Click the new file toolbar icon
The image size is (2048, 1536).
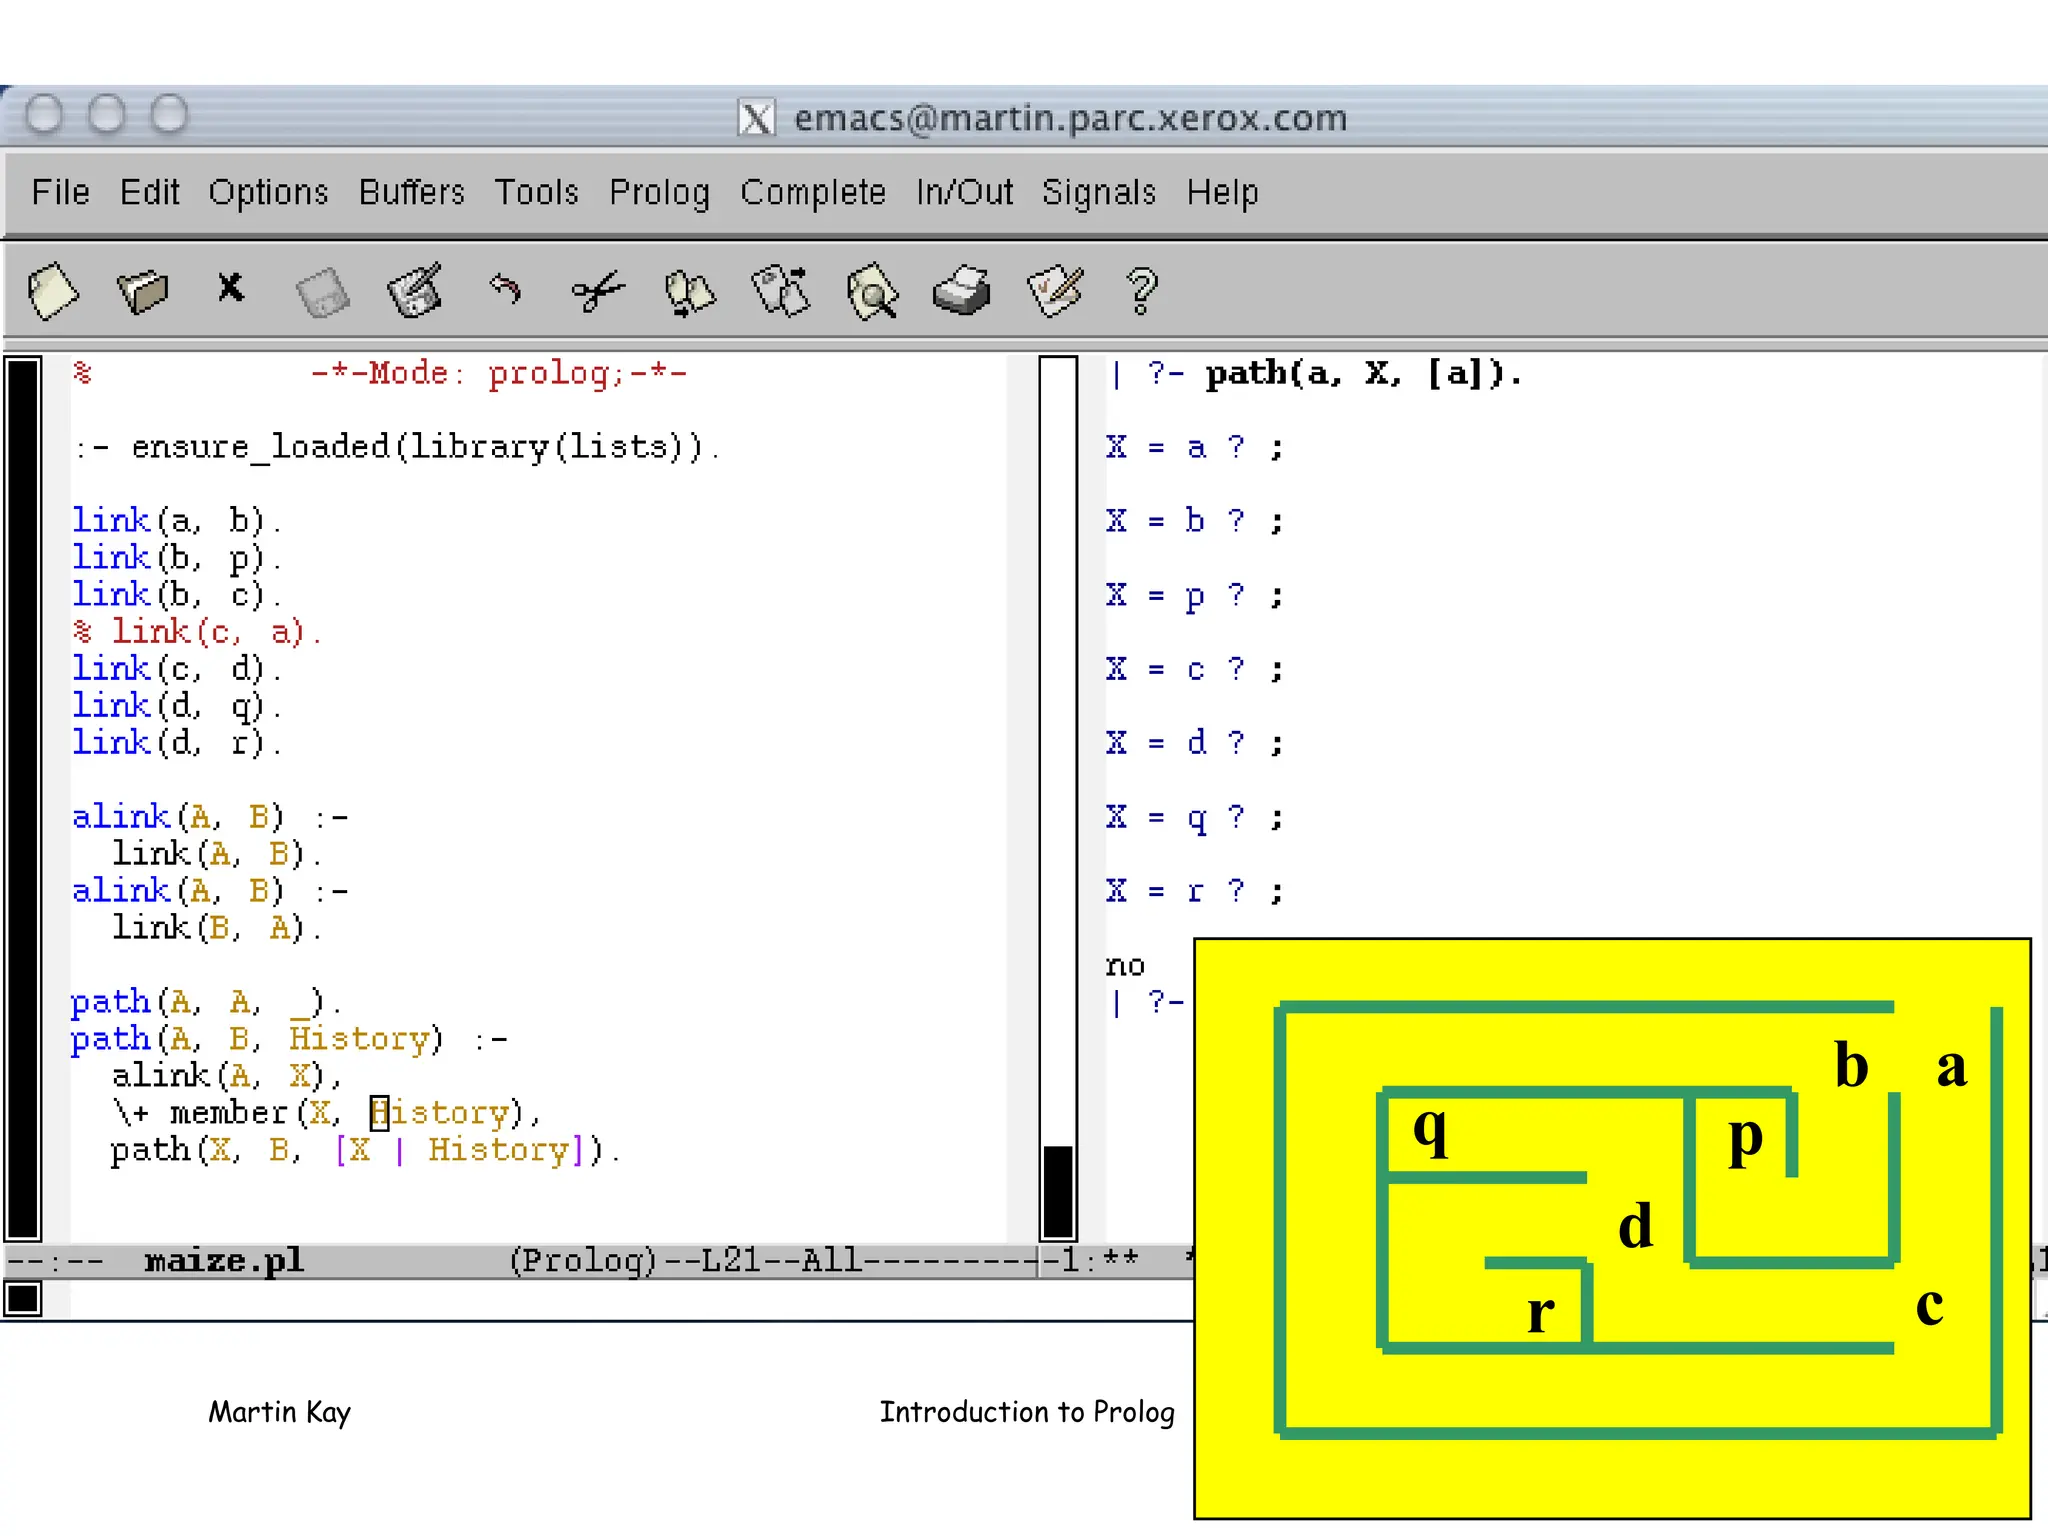click(52, 291)
